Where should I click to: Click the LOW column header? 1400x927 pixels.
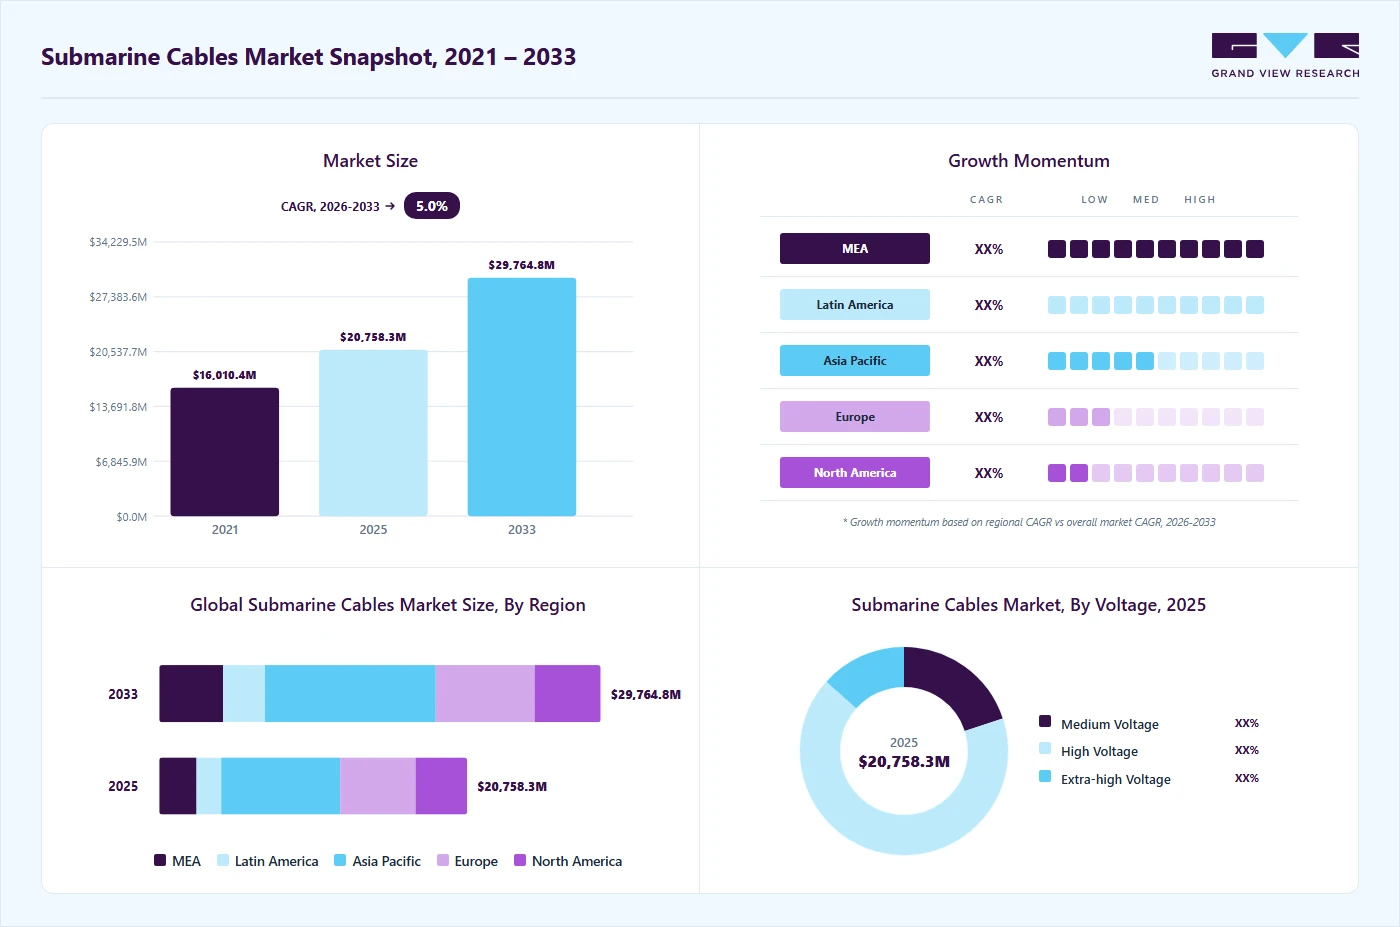click(1094, 200)
